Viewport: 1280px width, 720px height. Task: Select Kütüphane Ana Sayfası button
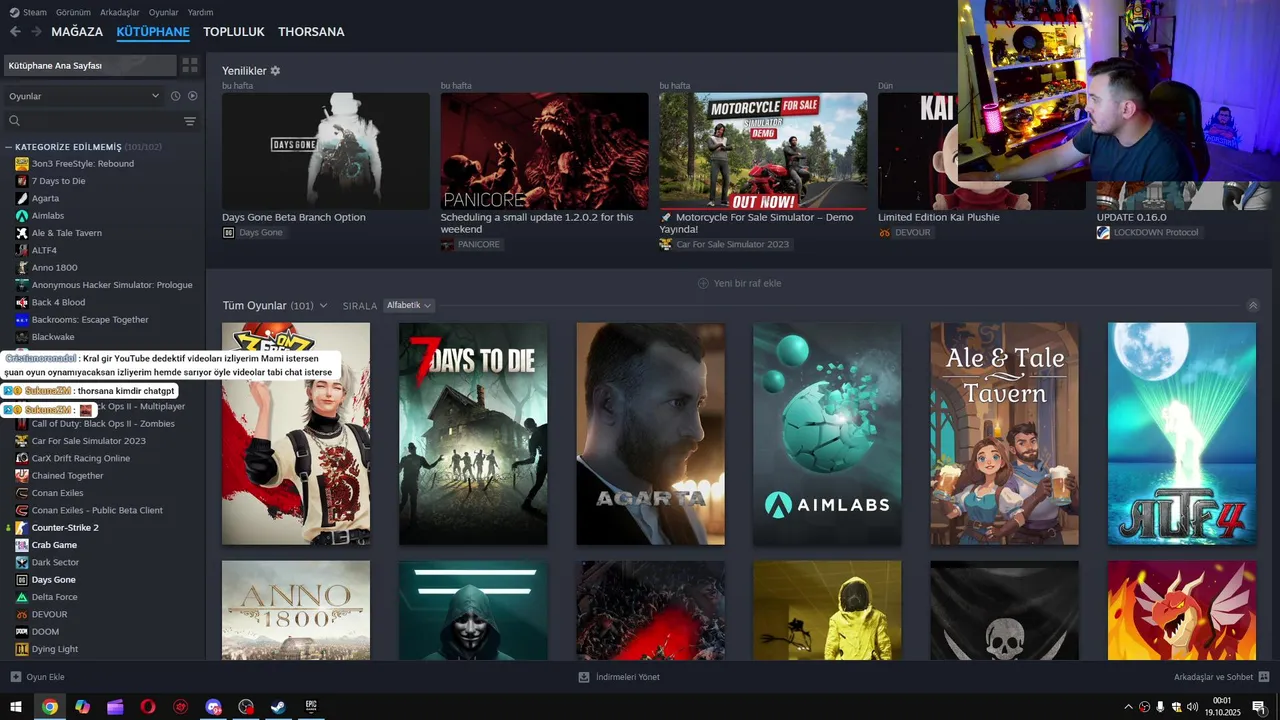[x=90, y=65]
